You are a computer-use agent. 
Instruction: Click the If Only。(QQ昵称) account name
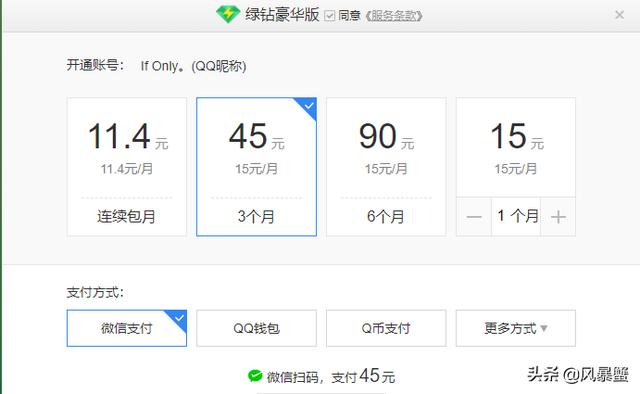click(193, 66)
